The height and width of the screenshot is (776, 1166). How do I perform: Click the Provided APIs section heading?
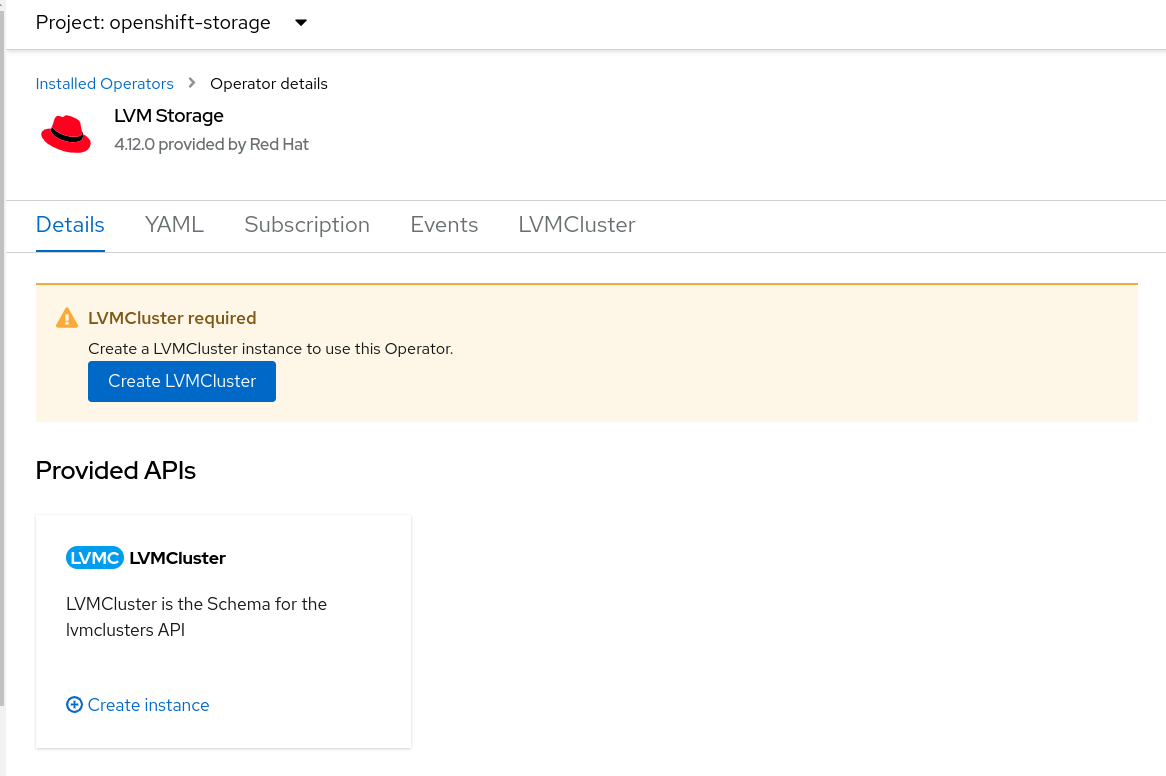point(115,470)
